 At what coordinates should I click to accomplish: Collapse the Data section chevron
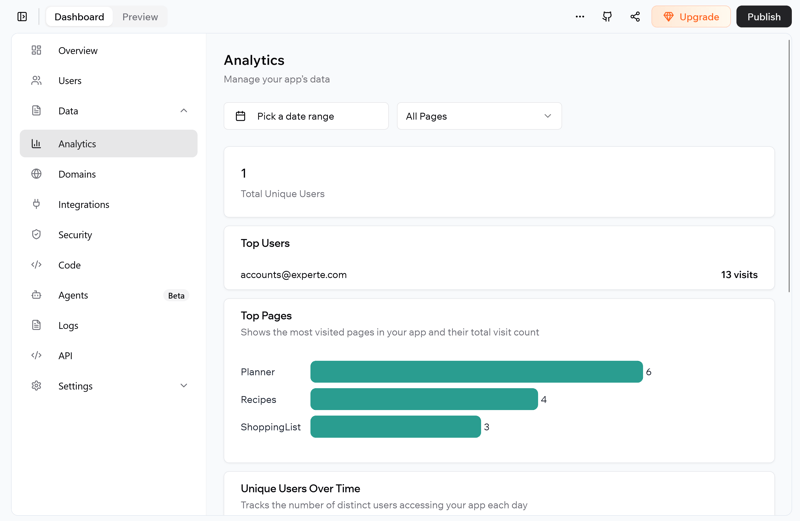coord(184,111)
